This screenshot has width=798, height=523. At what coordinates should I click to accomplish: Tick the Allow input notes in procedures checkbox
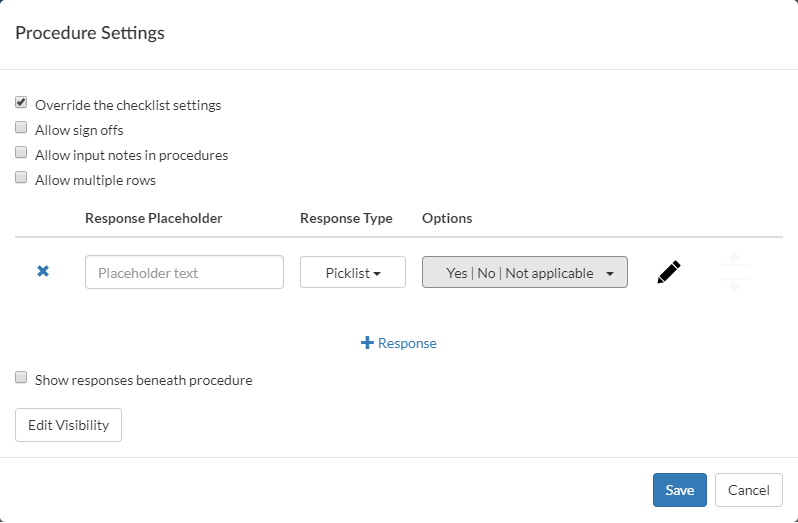pos(21,153)
